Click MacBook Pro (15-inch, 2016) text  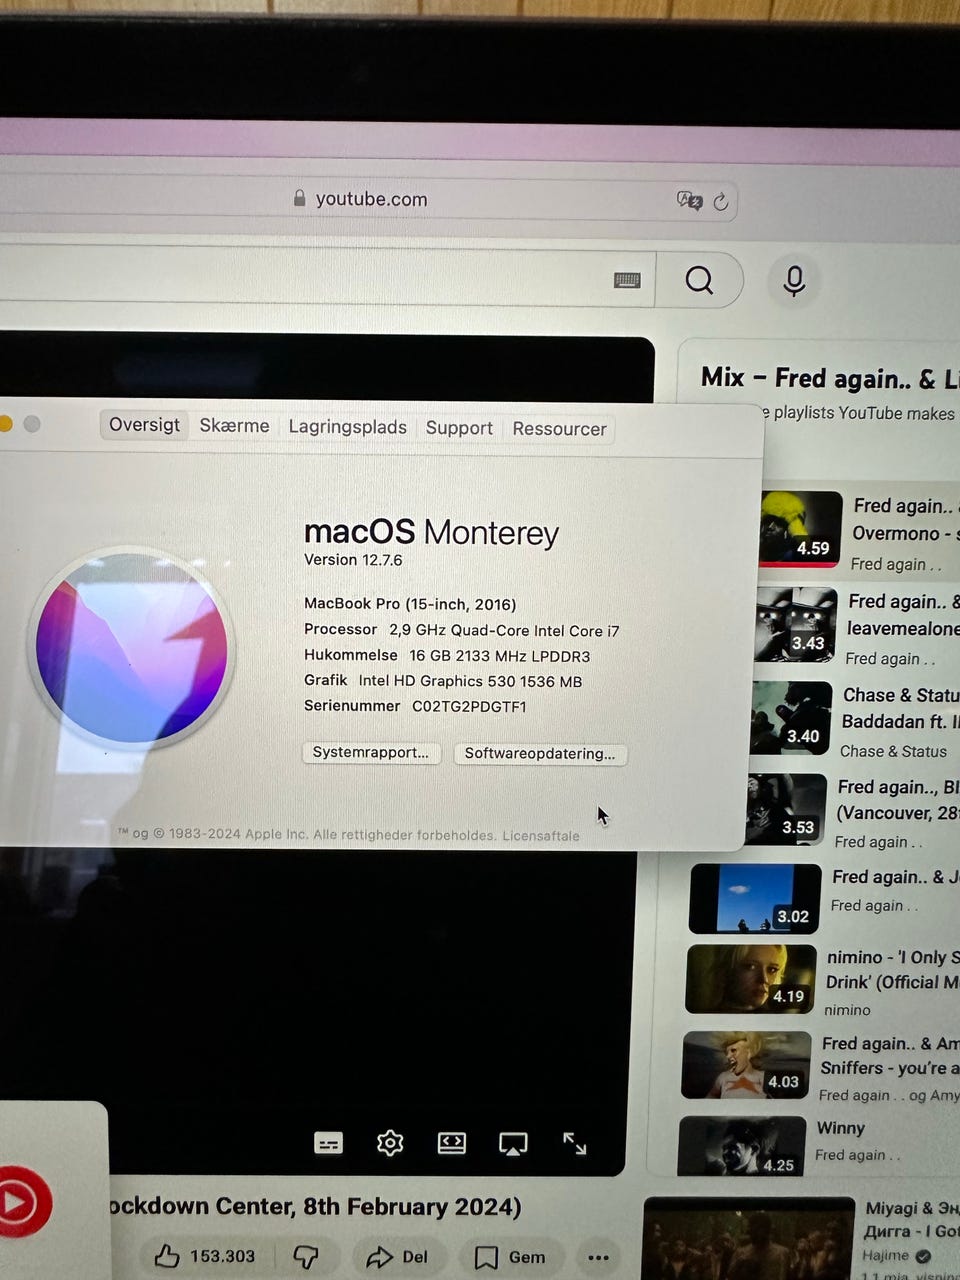[410, 604]
